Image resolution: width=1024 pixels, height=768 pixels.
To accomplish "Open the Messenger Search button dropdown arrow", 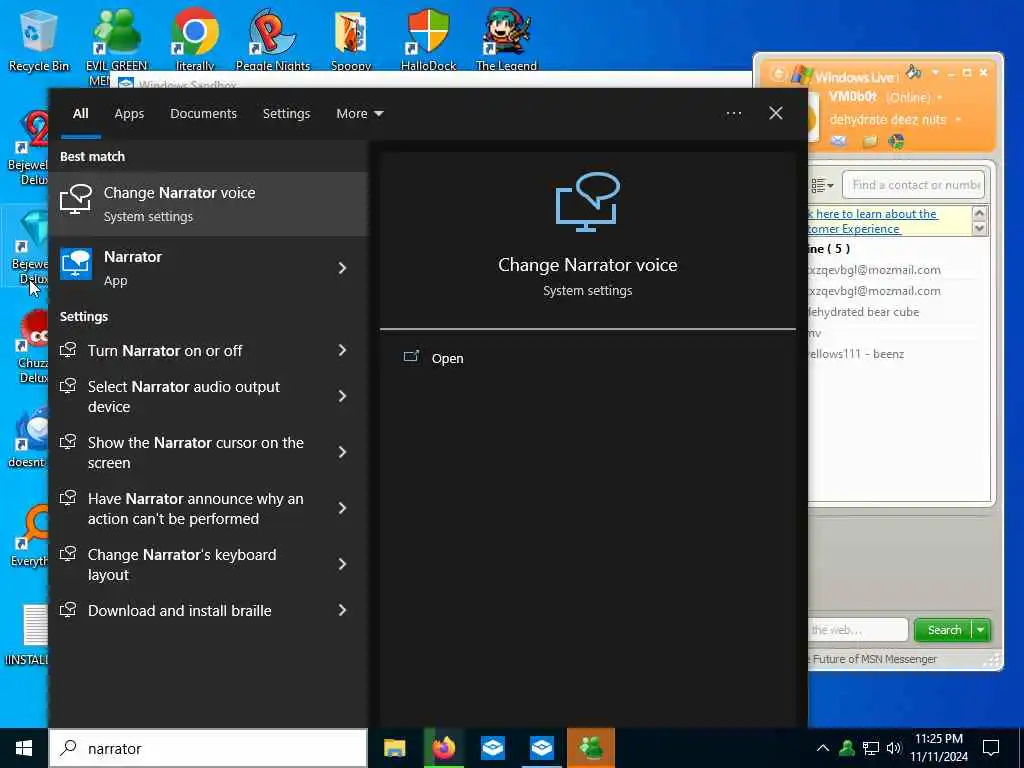I will (981, 630).
